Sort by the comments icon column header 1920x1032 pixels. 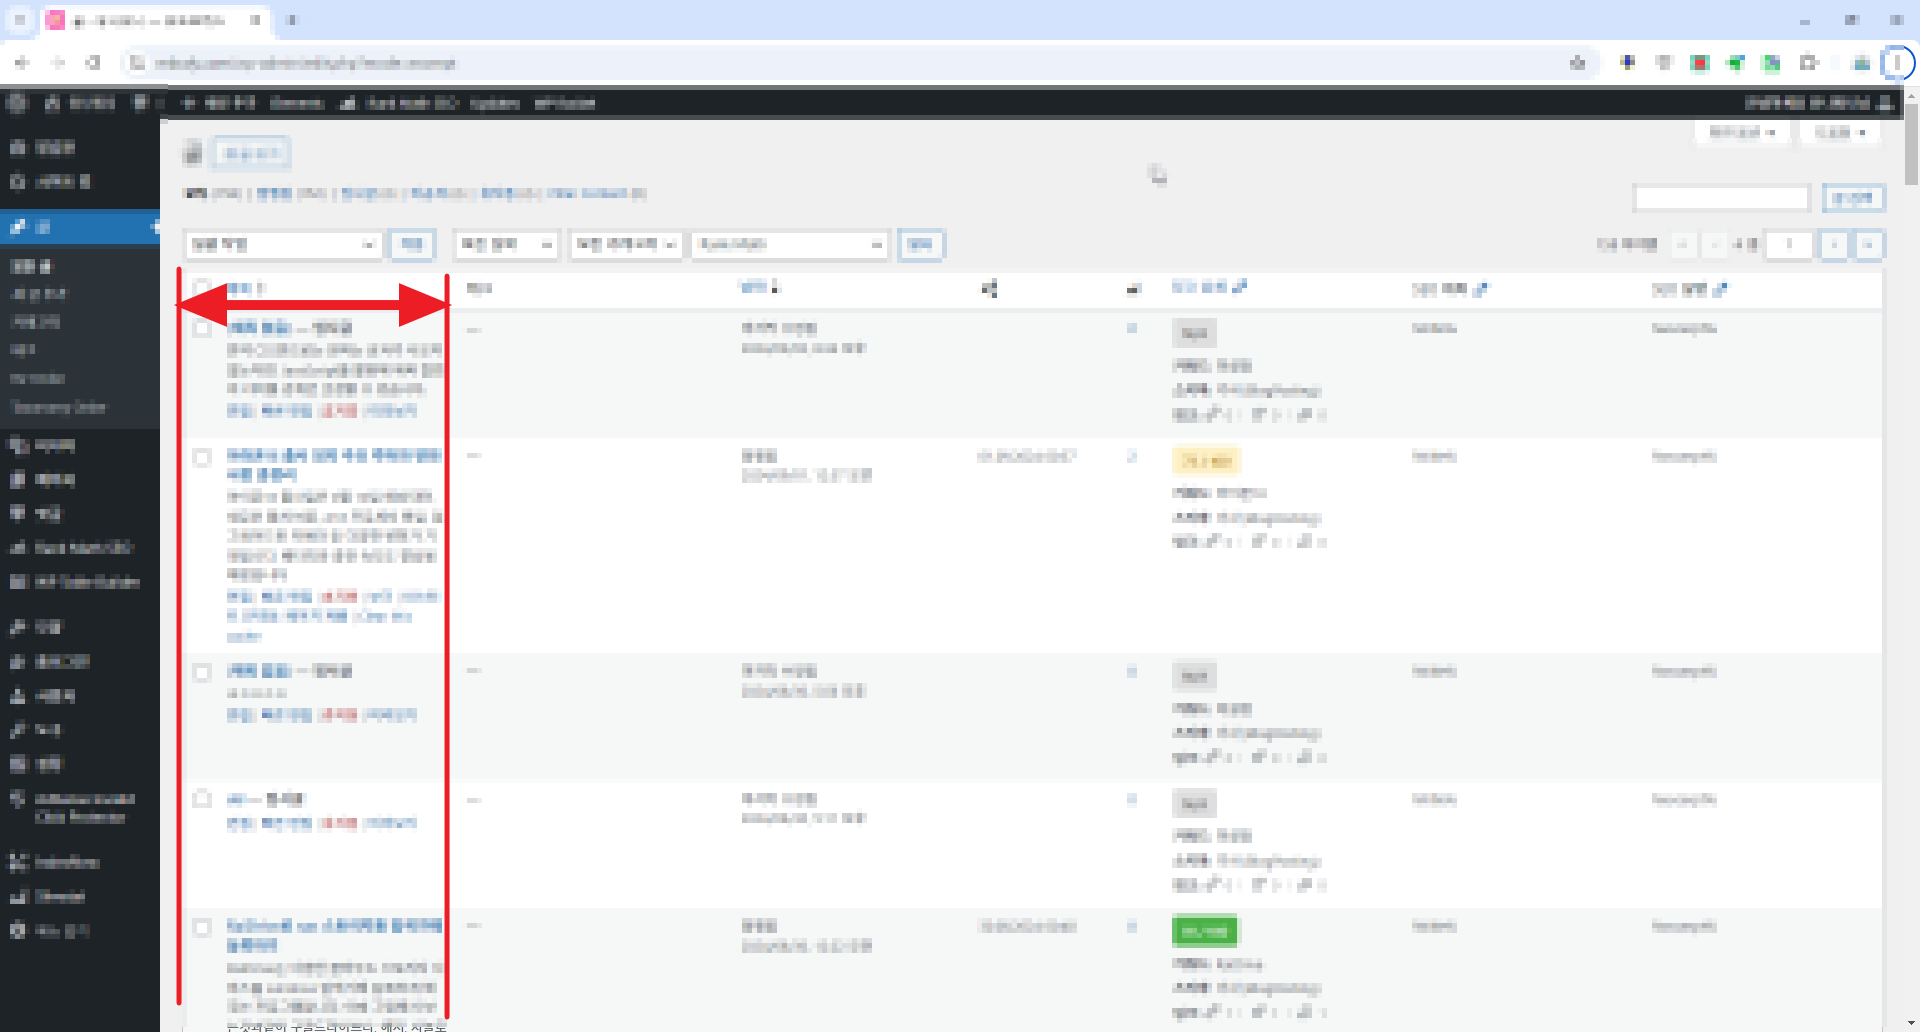click(1133, 289)
